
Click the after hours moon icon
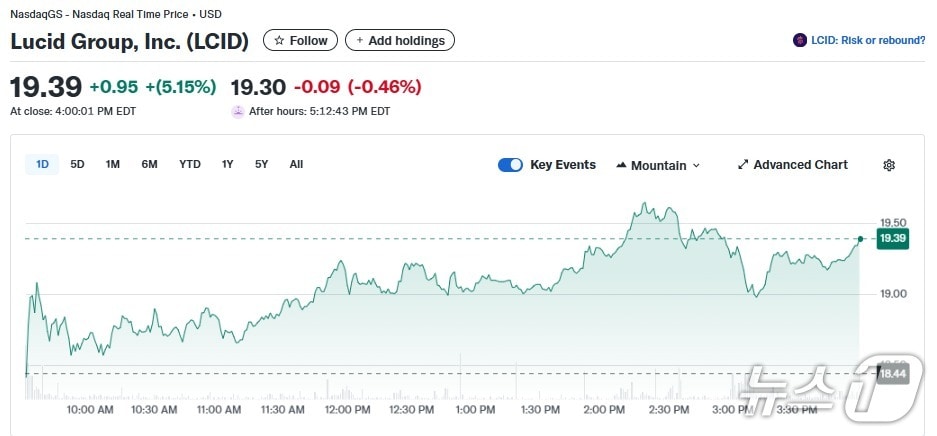[x=238, y=112]
